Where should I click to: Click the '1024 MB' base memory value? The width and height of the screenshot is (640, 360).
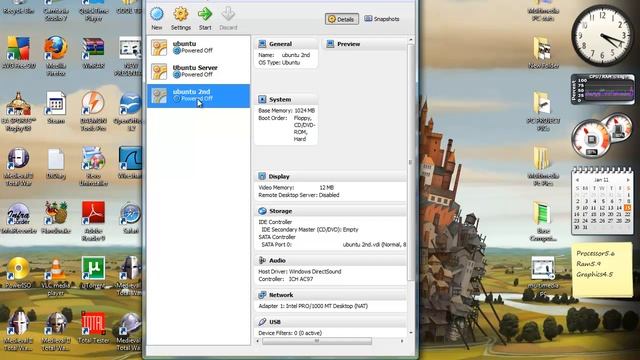[304, 111]
